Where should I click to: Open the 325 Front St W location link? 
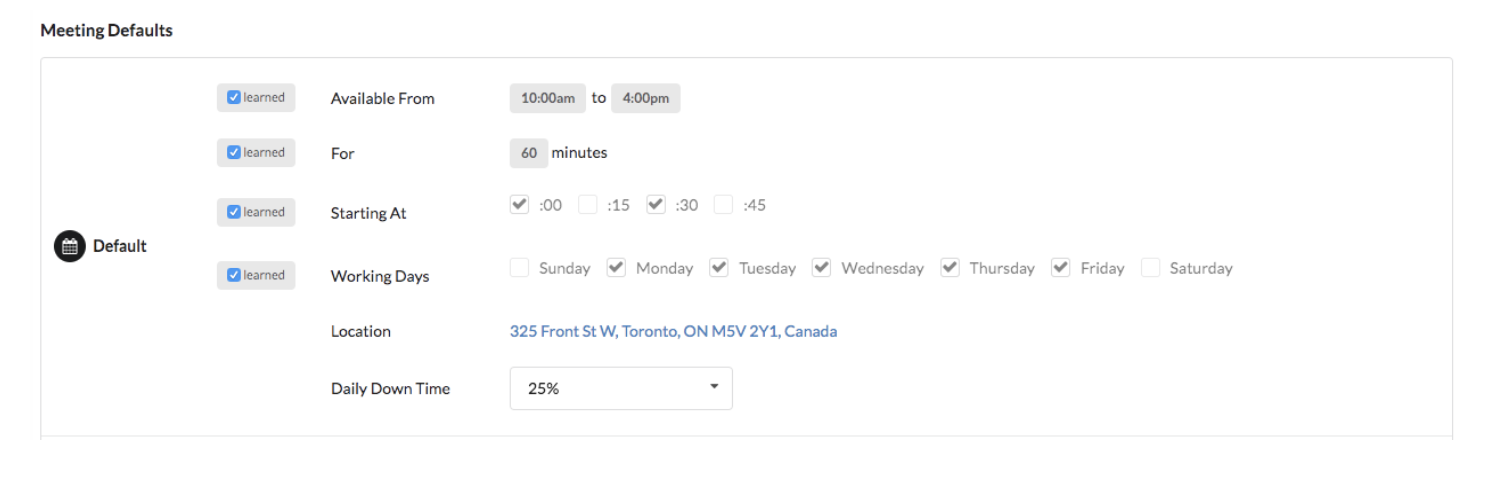pos(673,331)
